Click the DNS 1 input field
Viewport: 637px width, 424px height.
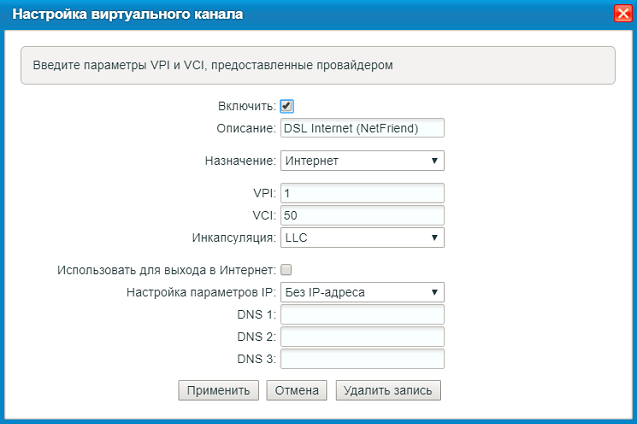[362, 315]
